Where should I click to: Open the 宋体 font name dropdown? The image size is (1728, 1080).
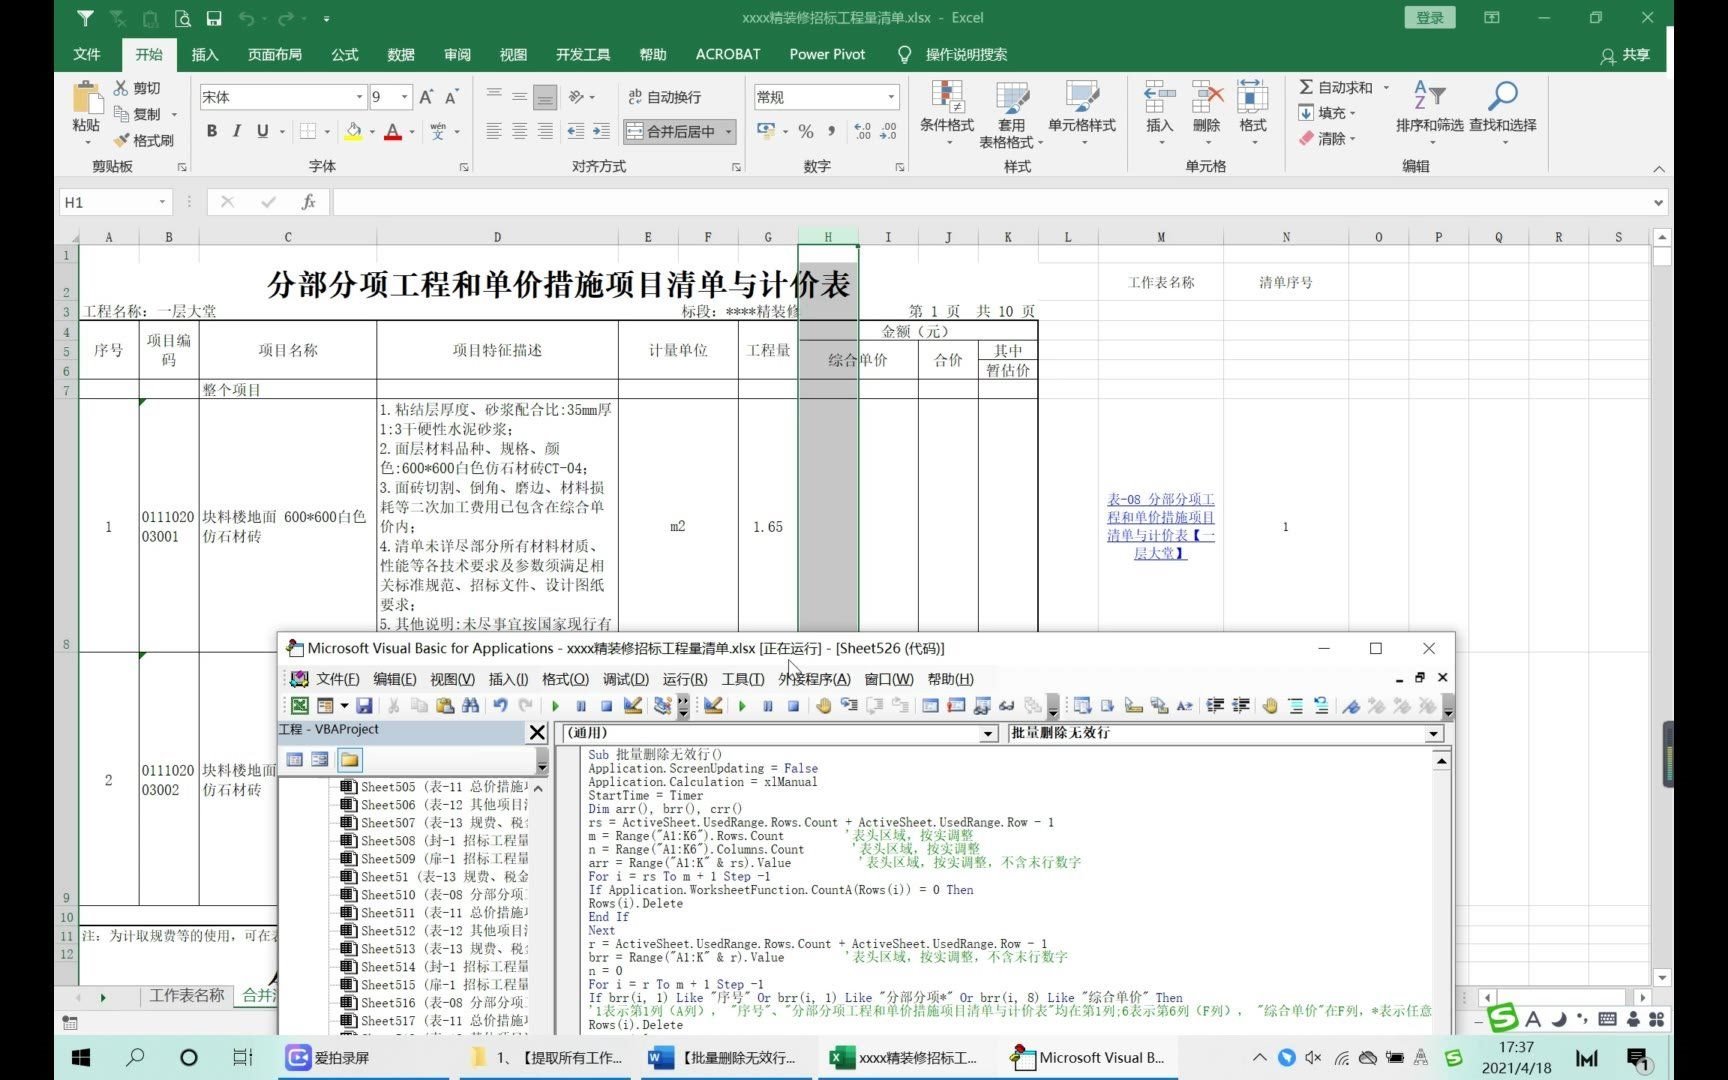pyautogui.click(x=358, y=97)
